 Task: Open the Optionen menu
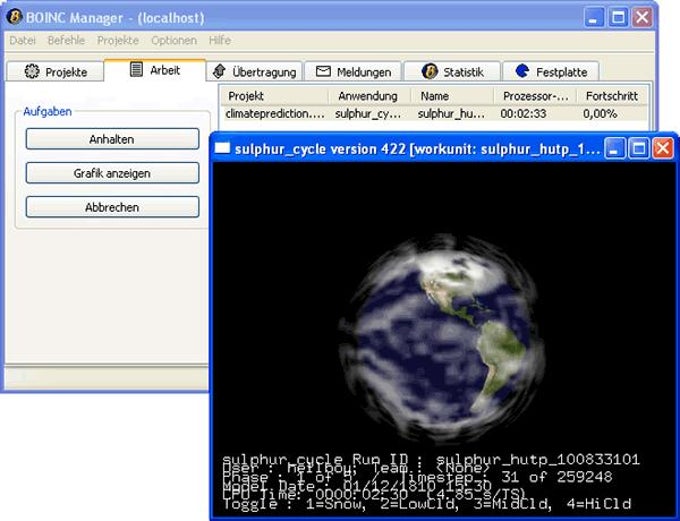(174, 40)
